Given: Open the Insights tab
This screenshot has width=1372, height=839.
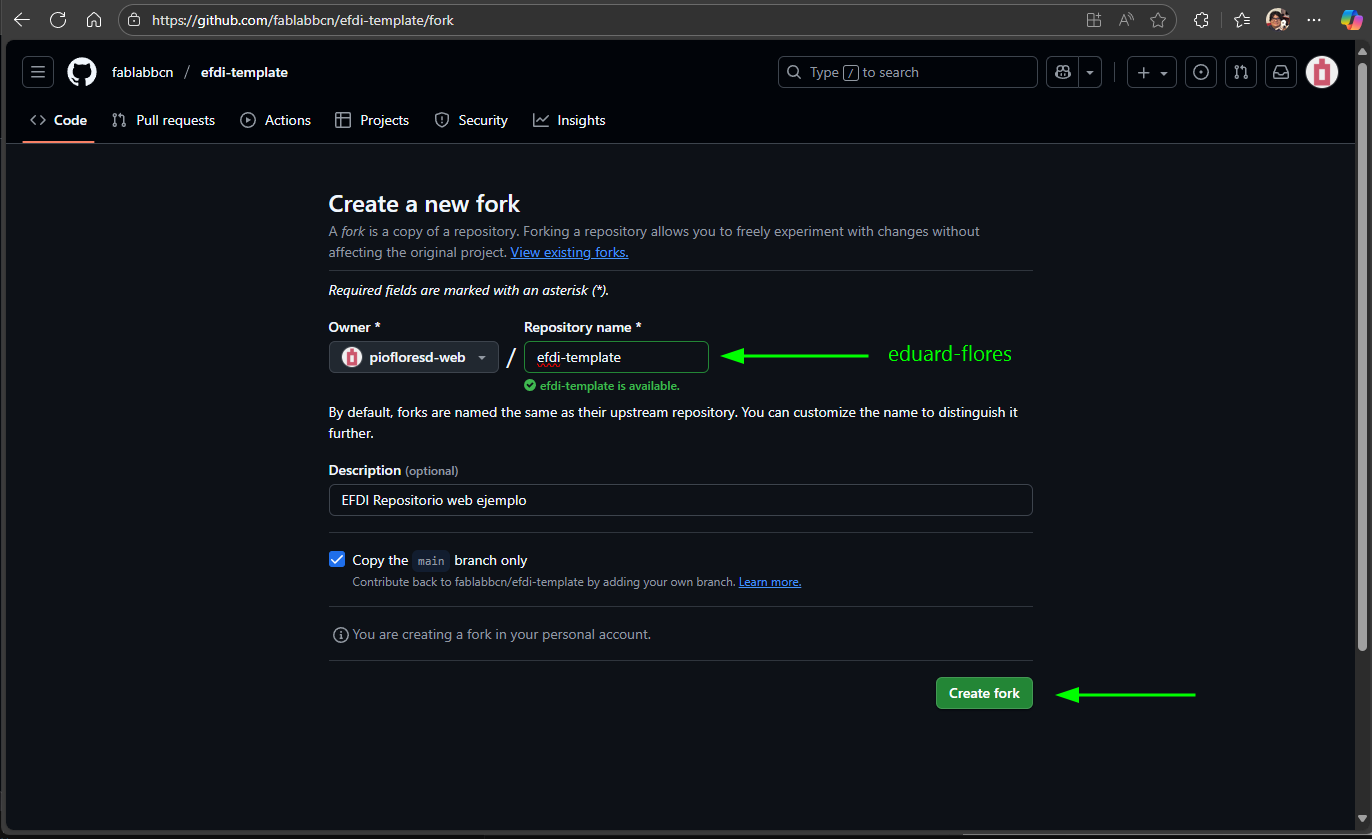Looking at the screenshot, I should point(569,120).
